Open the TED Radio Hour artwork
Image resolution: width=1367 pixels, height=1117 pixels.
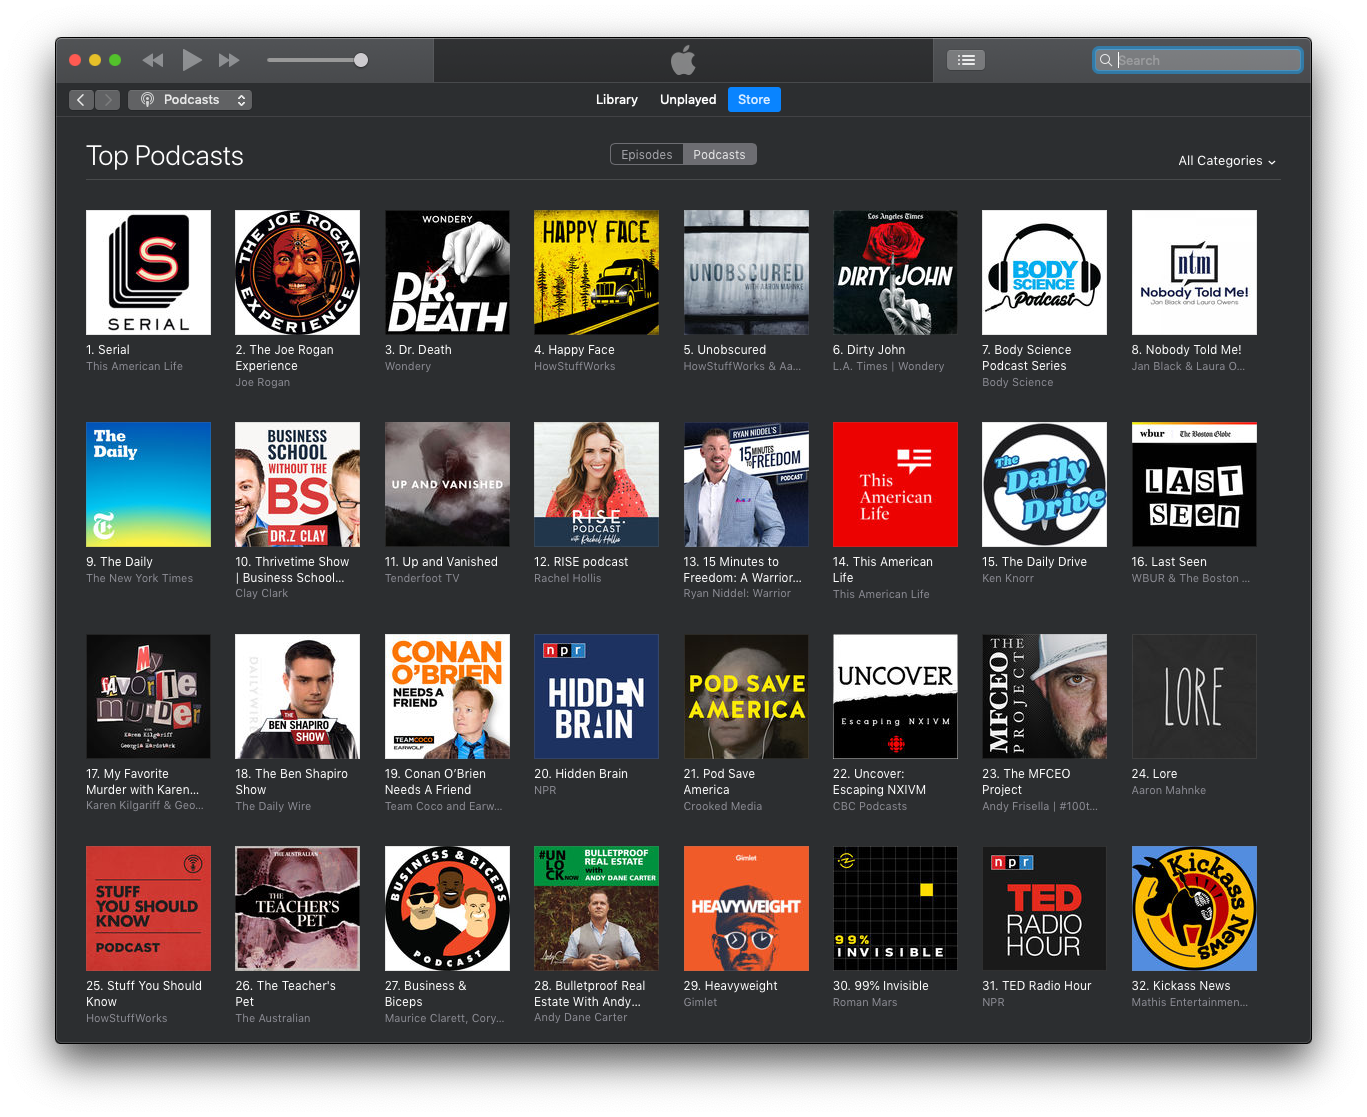1044,908
